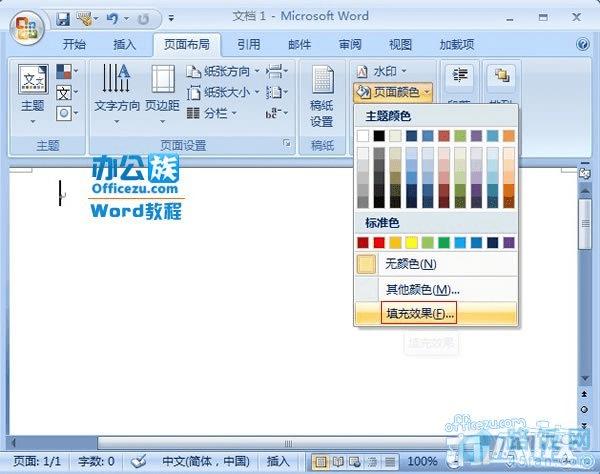
Task: Save the document from quick access toolbar
Action: click(62, 19)
